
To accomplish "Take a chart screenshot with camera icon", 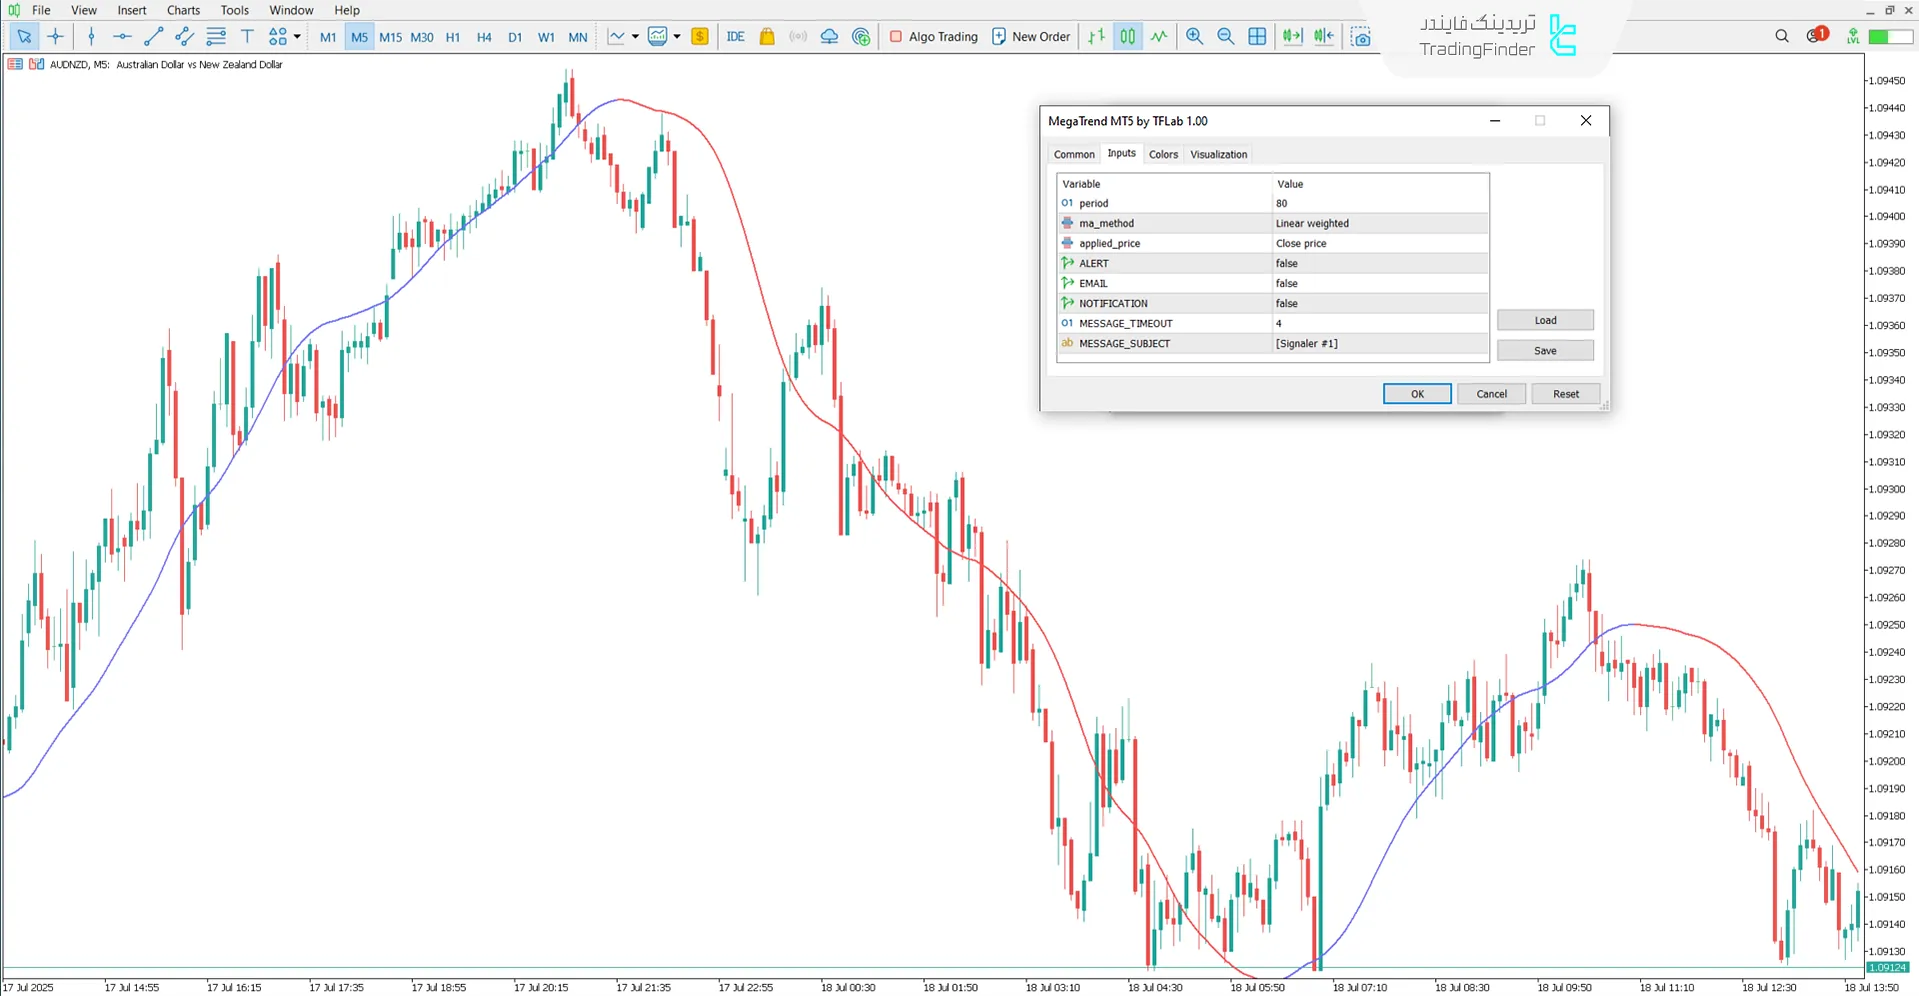I will [1361, 37].
